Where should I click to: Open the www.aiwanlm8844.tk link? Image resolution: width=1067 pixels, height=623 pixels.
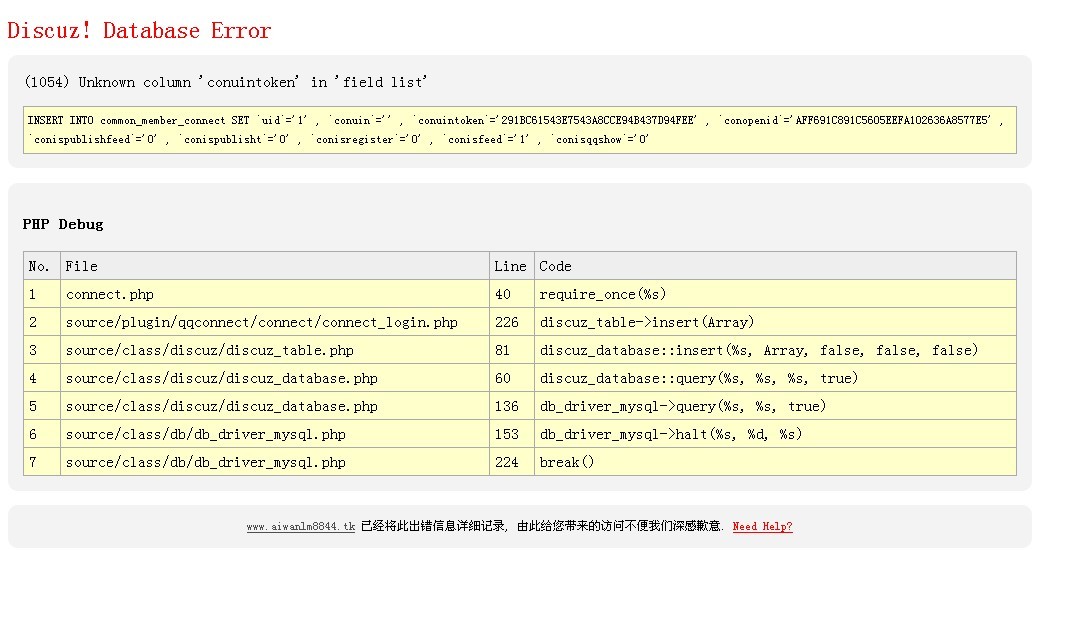(x=301, y=526)
